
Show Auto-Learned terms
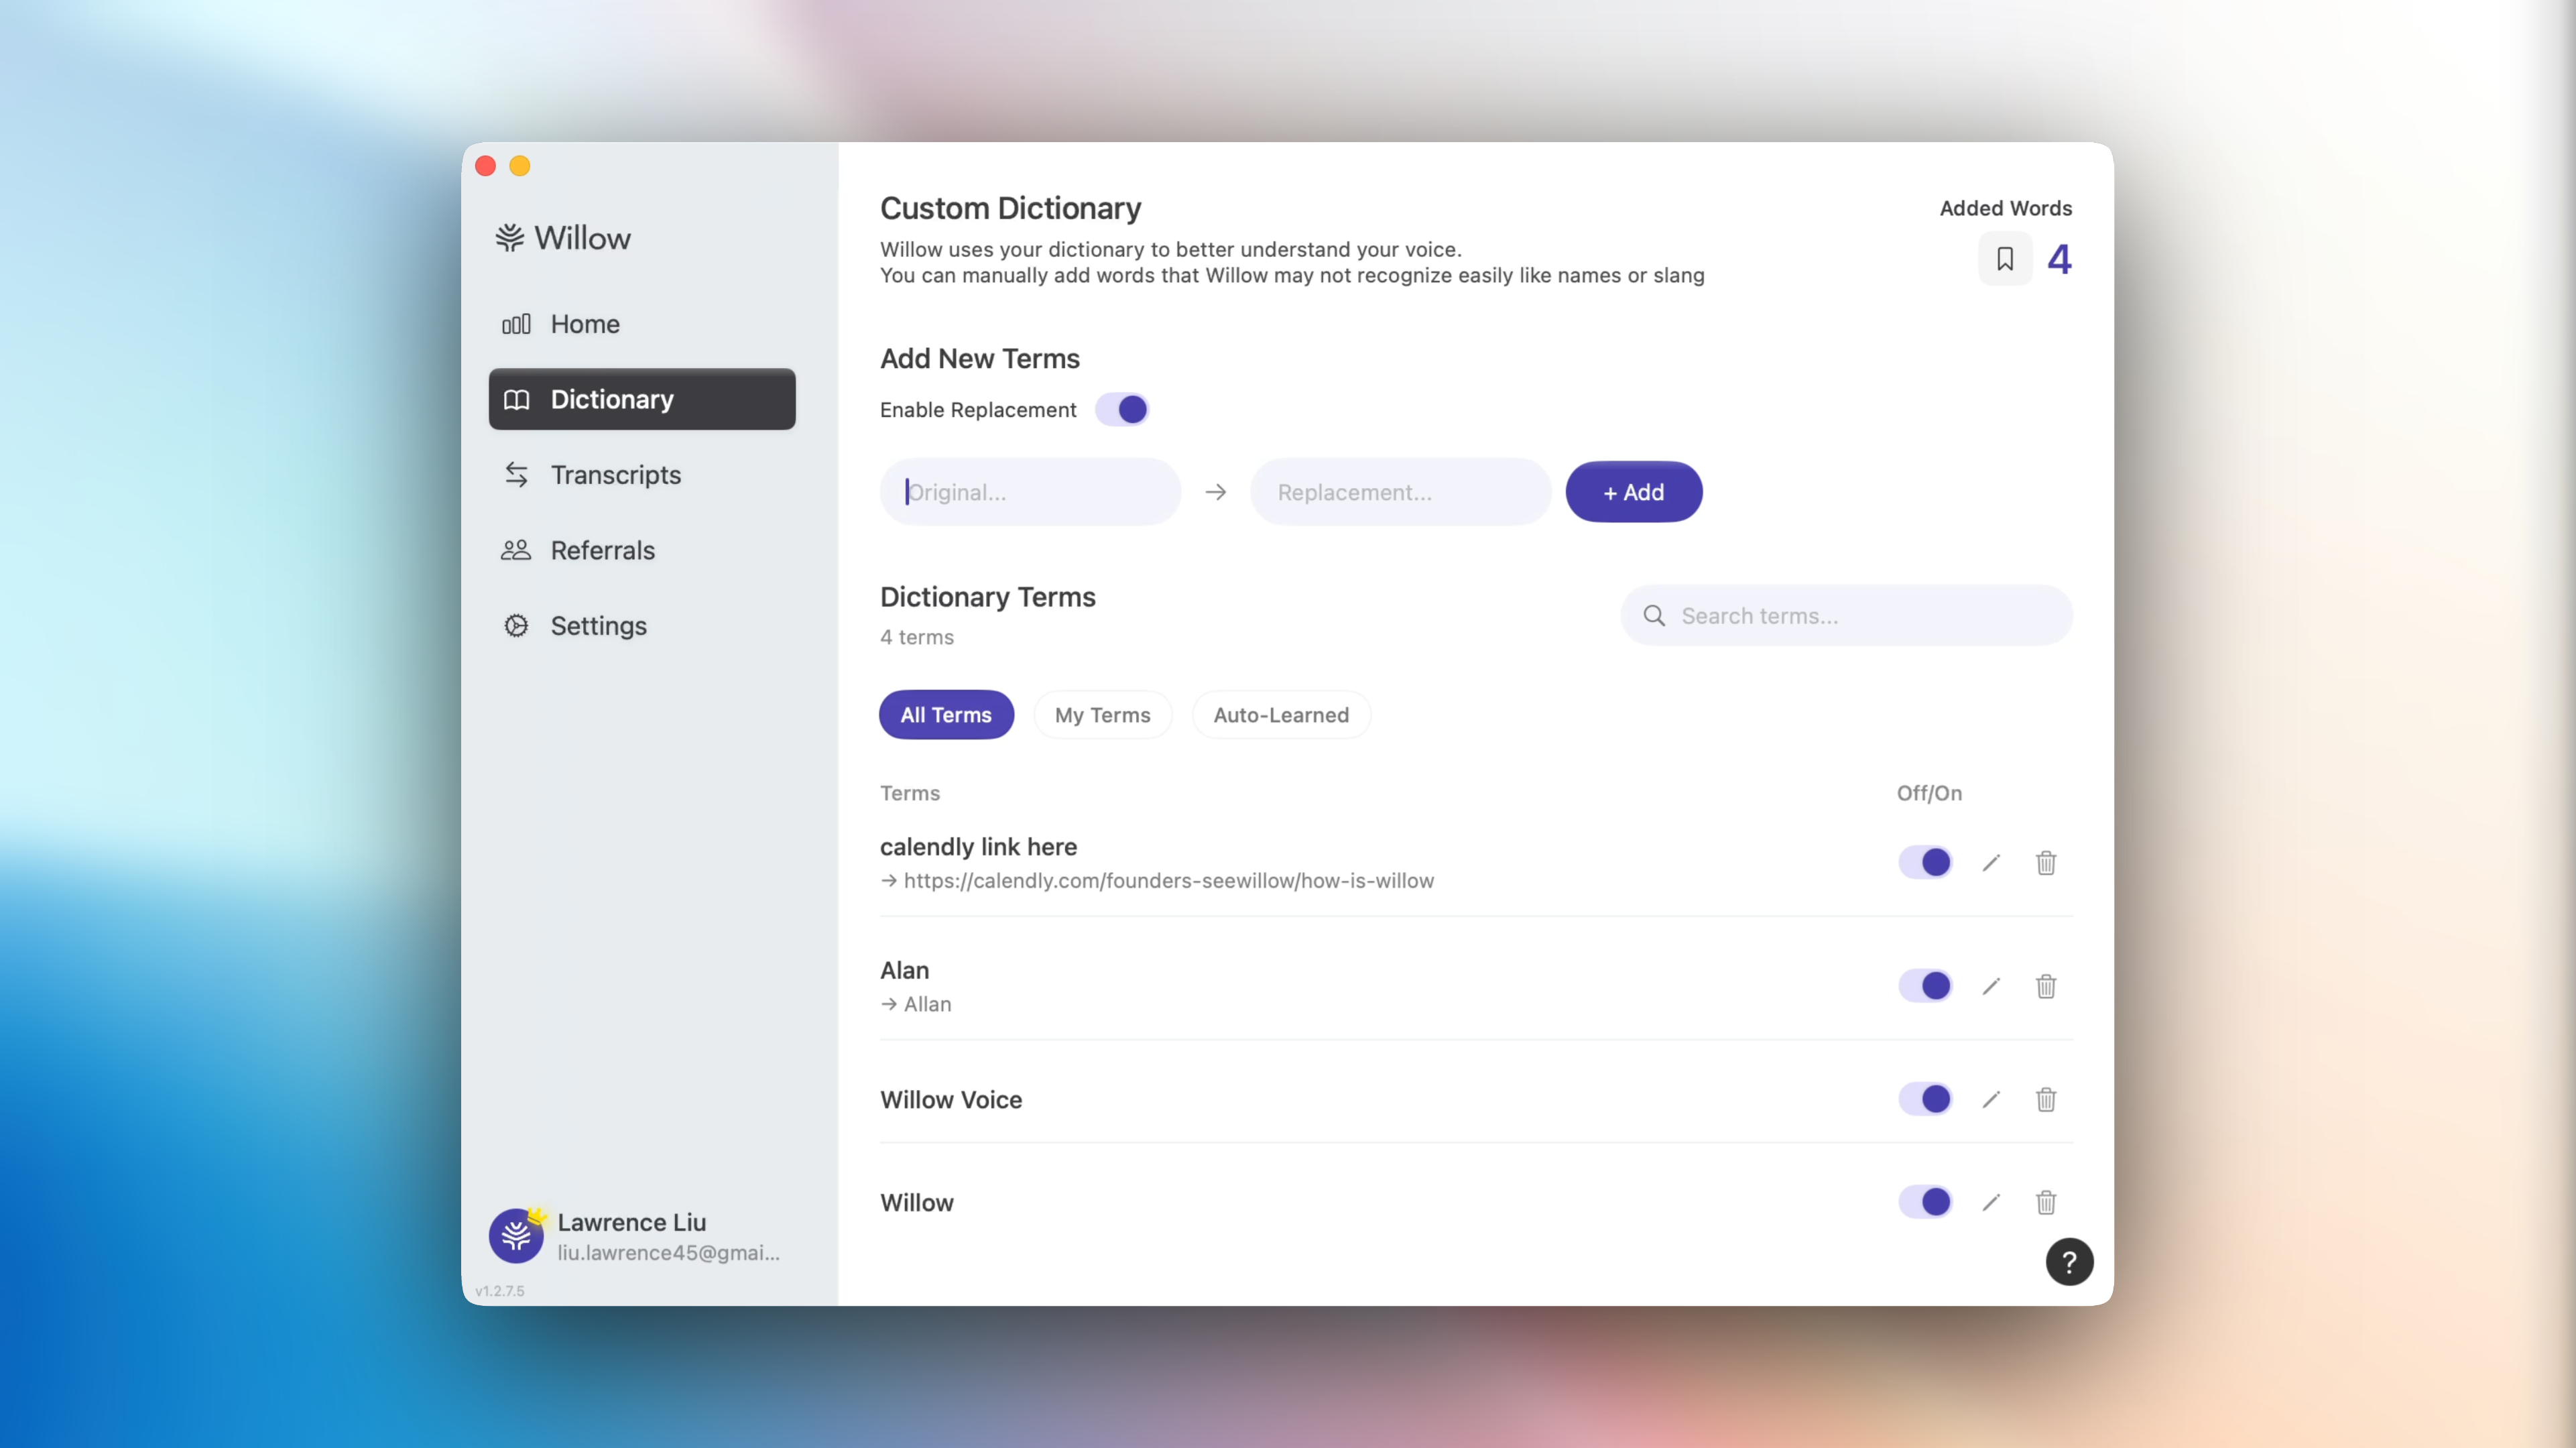tap(1281, 715)
